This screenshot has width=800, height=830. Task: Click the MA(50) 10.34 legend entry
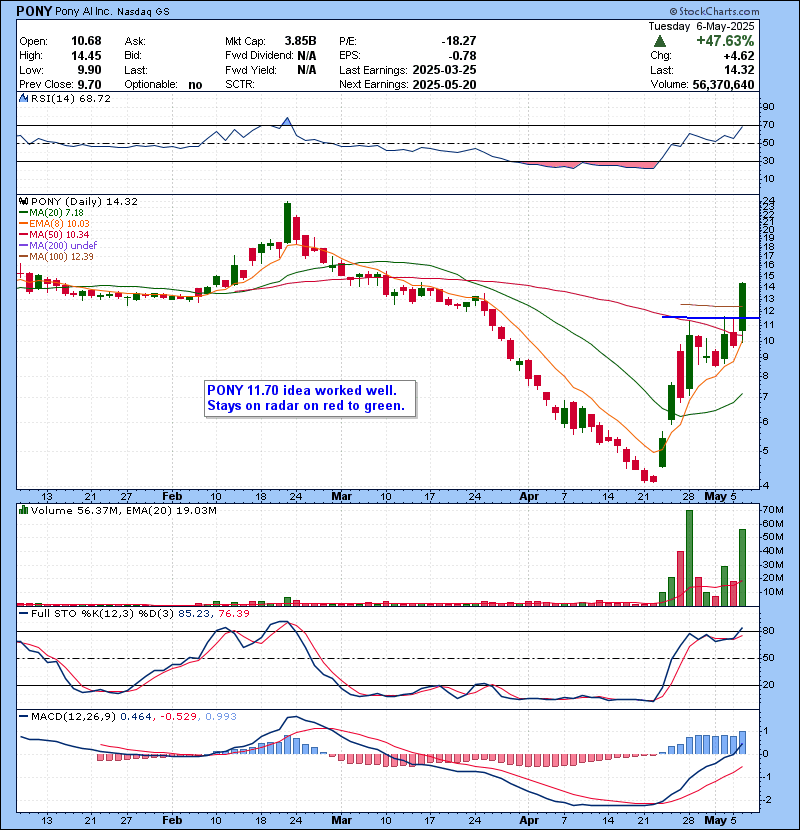54,234
